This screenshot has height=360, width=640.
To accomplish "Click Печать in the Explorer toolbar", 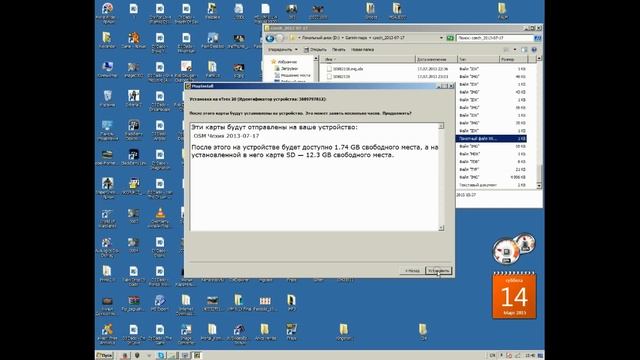I will click(338, 49).
